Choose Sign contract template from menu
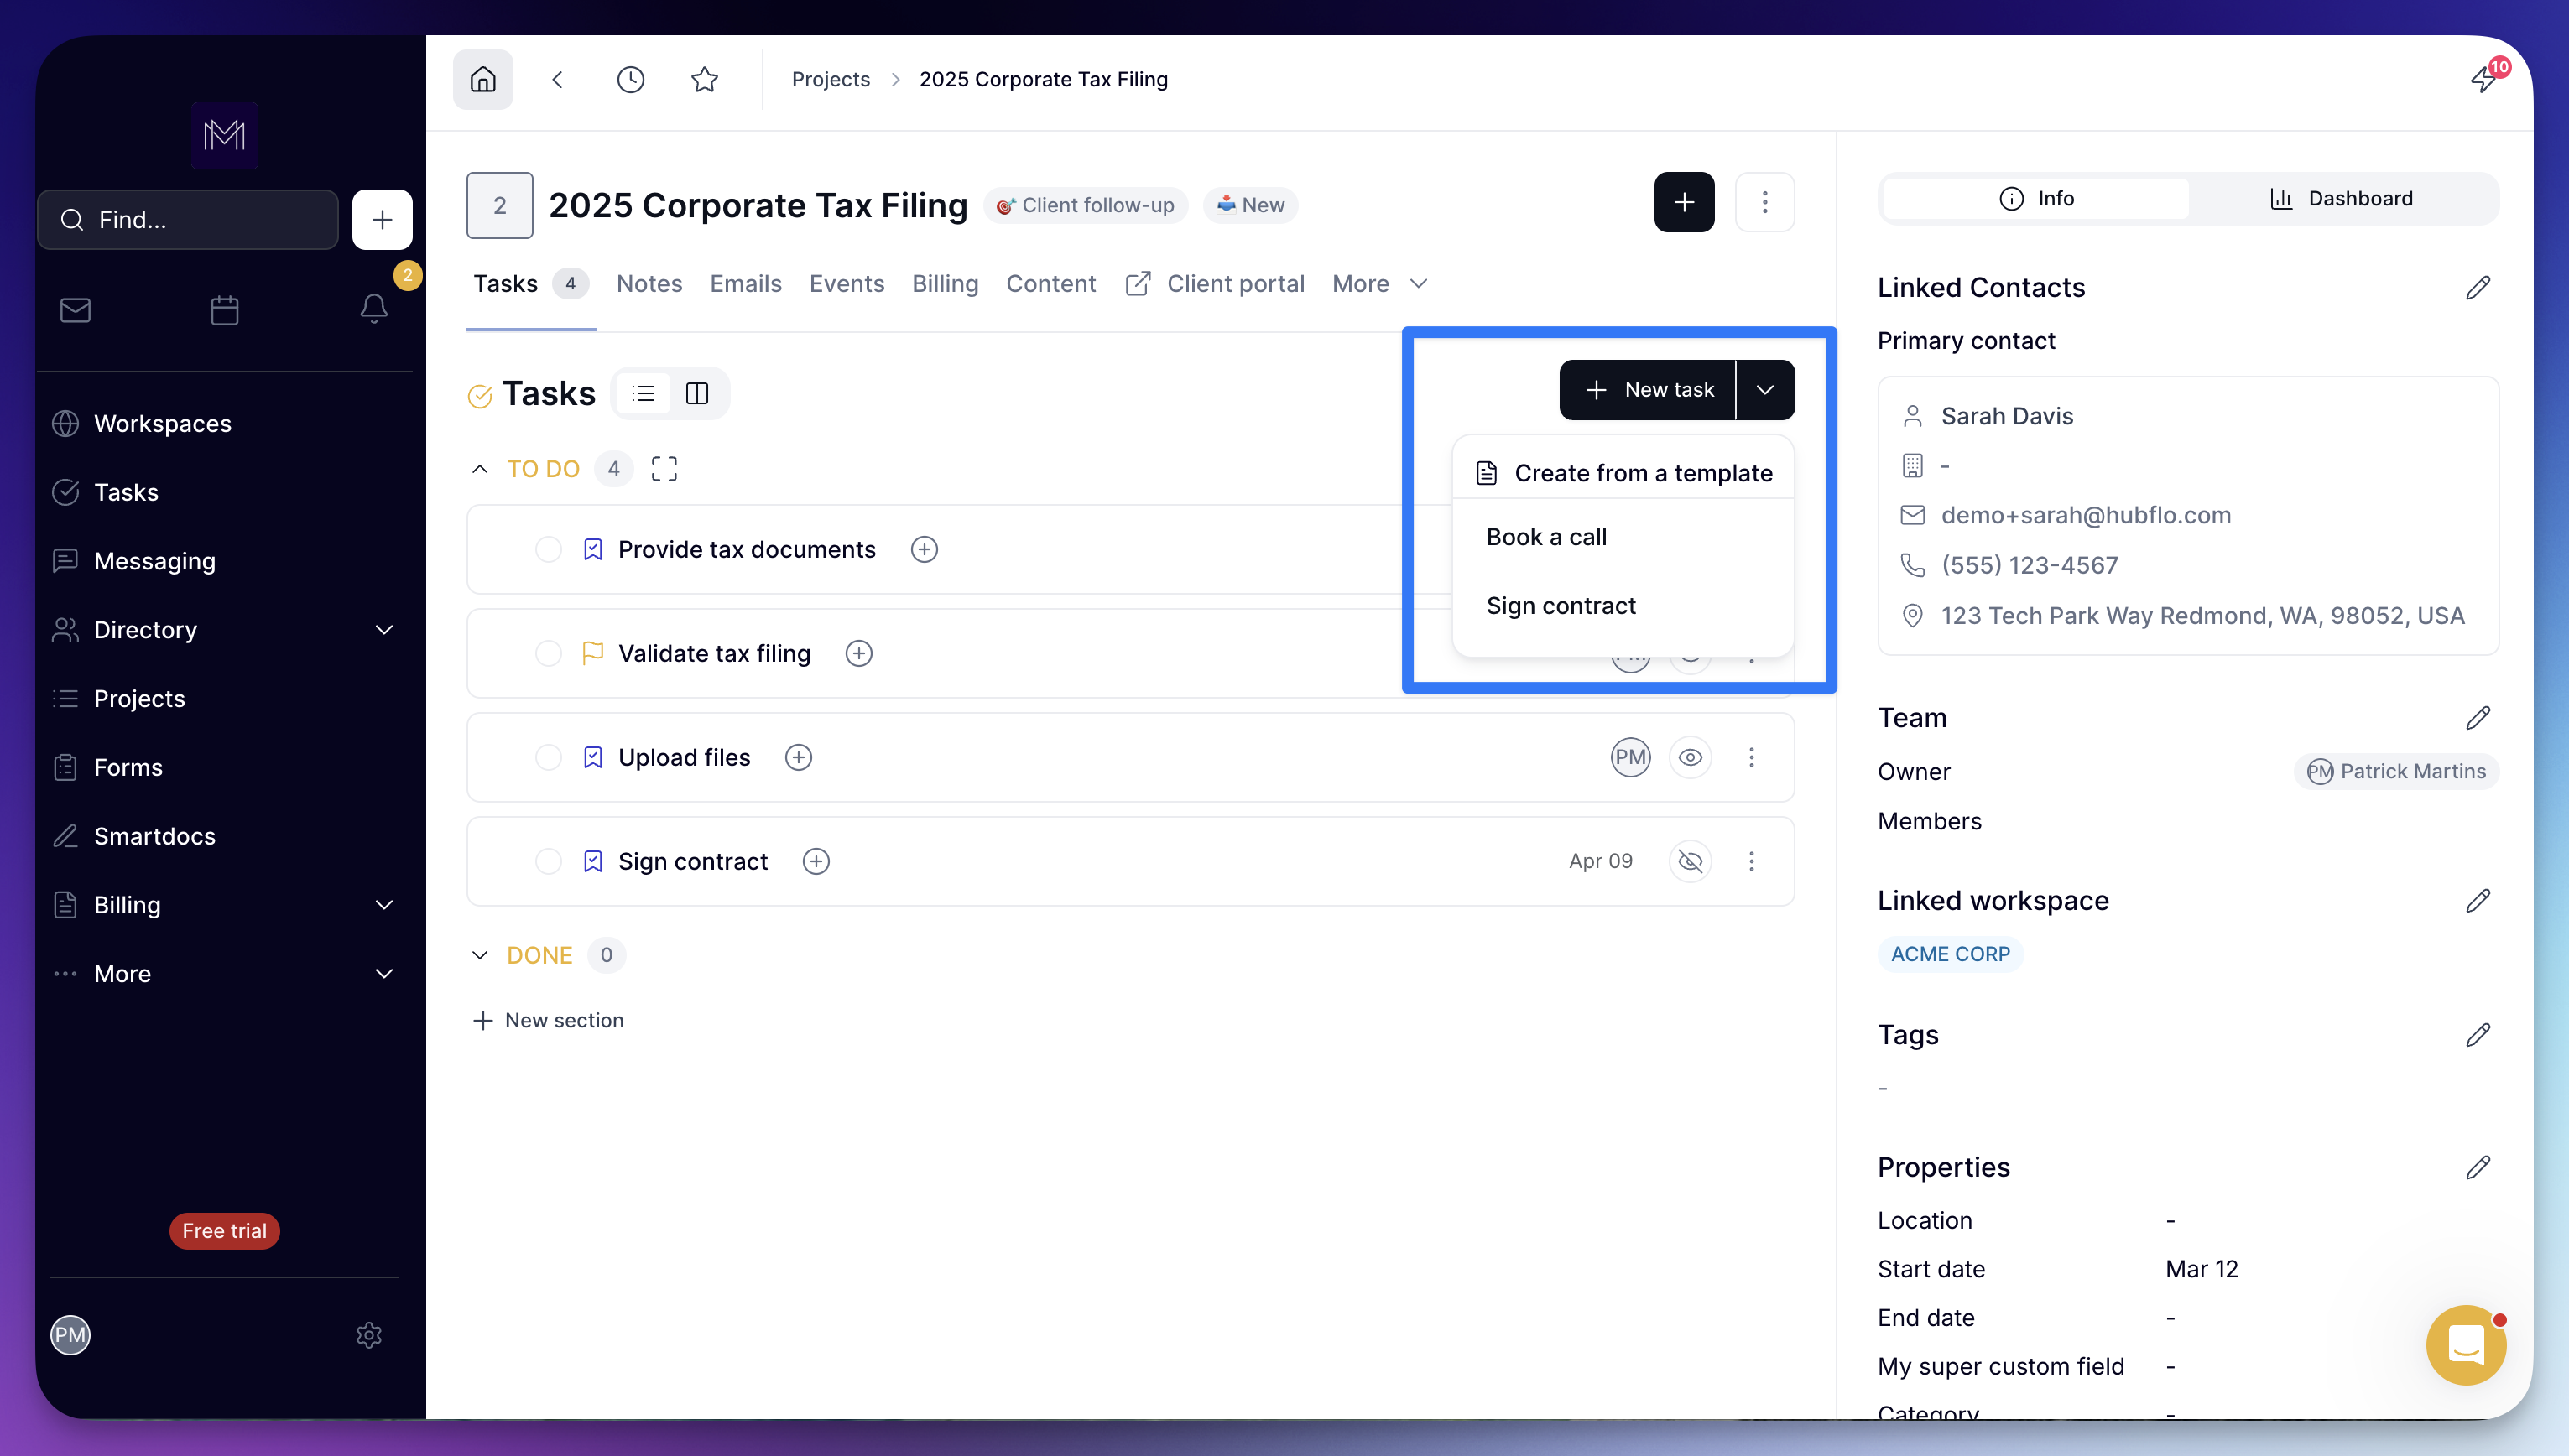The image size is (2569, 1456). (1561, 606)
